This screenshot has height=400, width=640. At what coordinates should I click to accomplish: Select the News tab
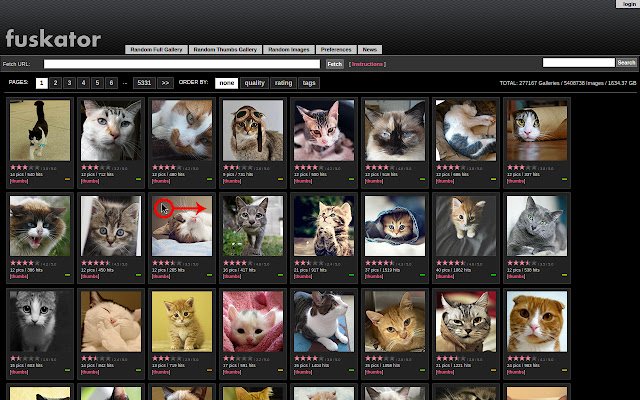[370, 49]
